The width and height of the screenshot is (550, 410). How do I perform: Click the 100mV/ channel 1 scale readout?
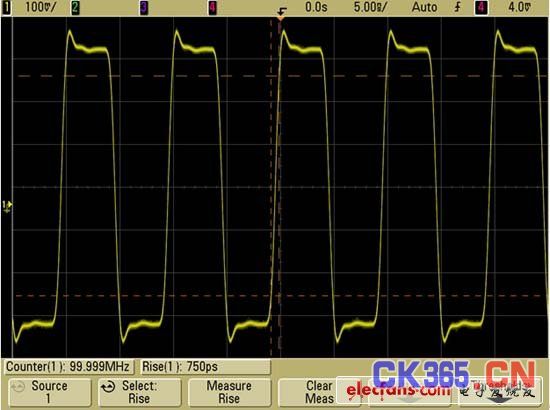coord(40,7)
